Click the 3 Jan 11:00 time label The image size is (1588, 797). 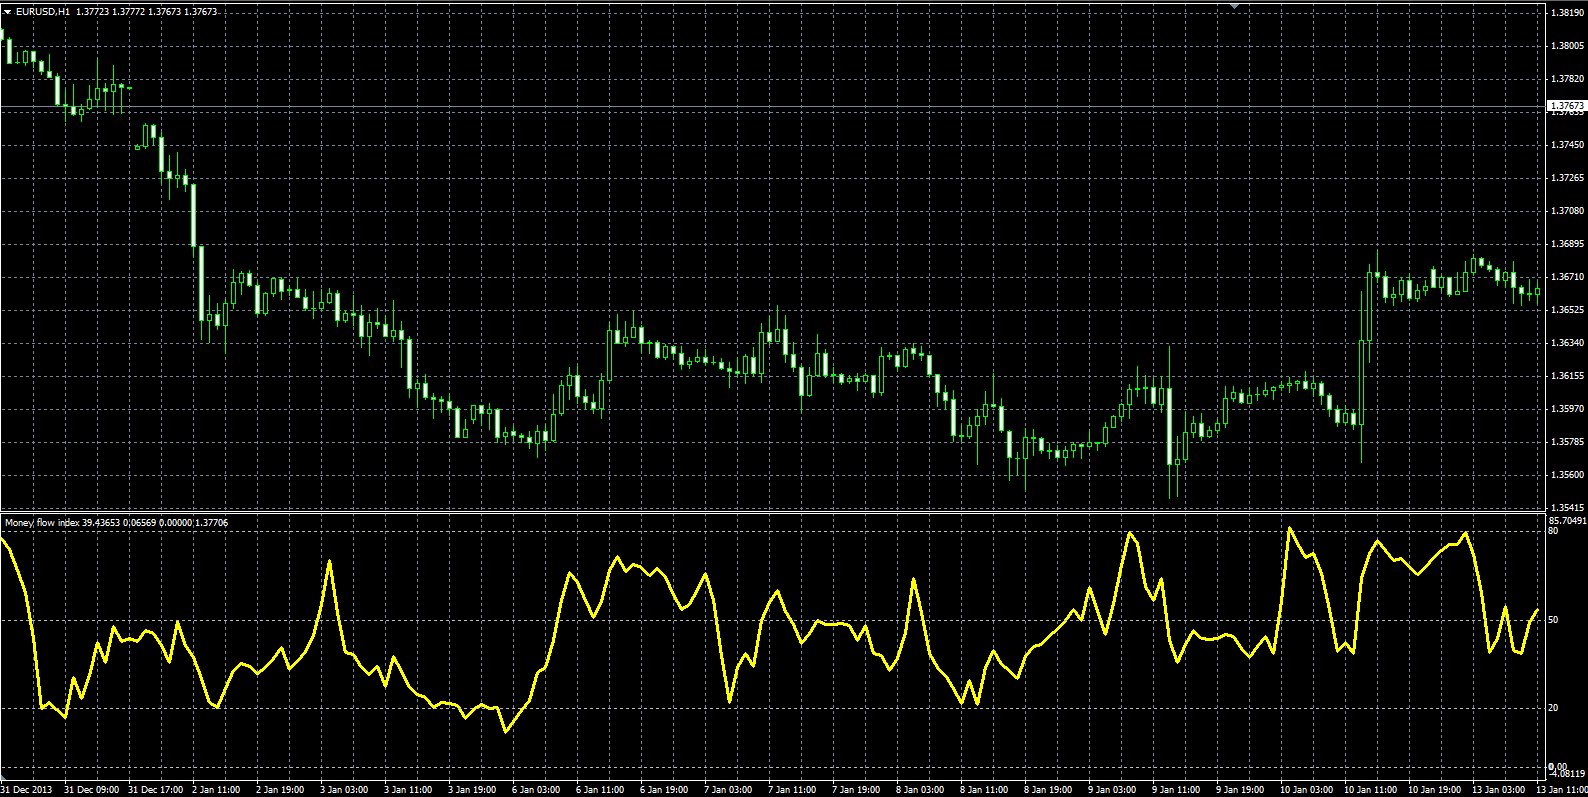pyautogui.click(x=408, y=790)
